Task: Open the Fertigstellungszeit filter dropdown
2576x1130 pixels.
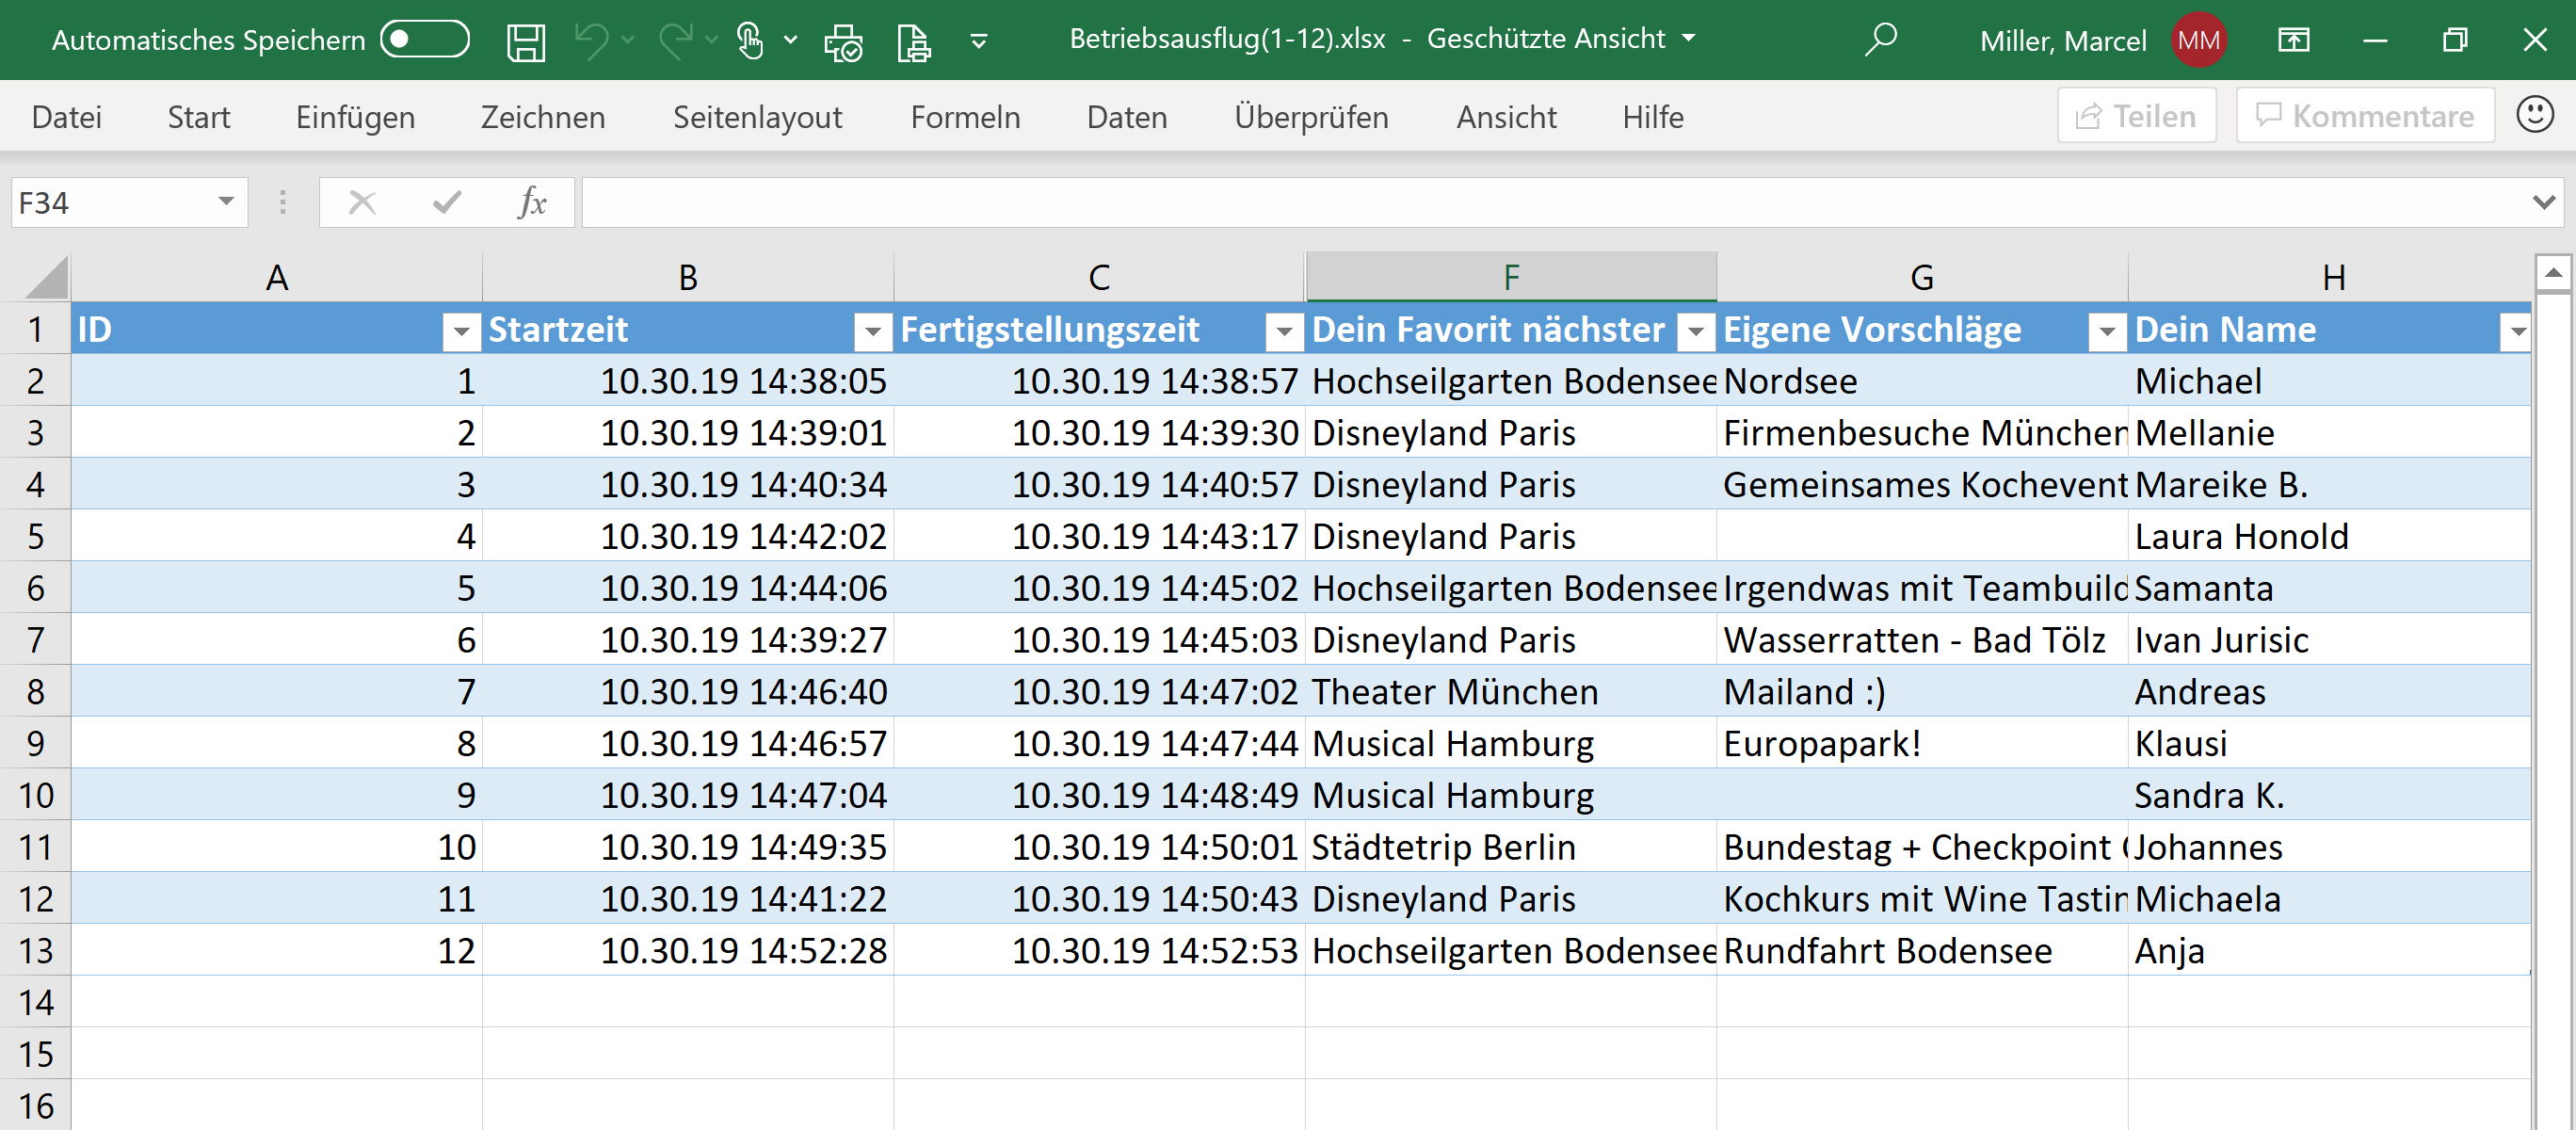Action: coord(1284,331)
